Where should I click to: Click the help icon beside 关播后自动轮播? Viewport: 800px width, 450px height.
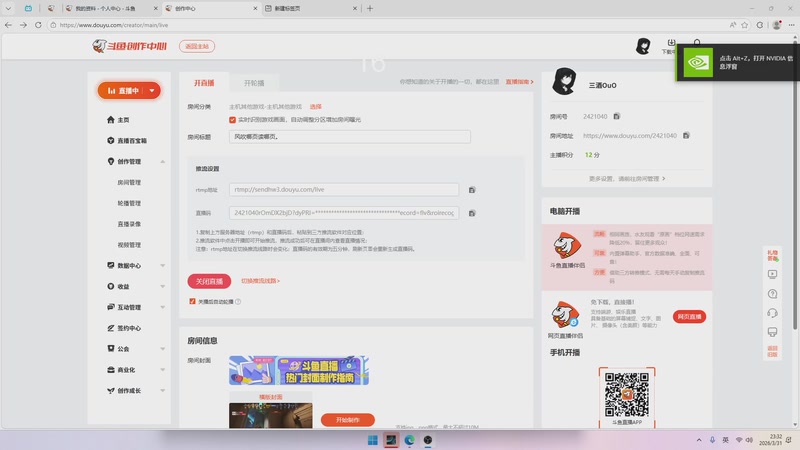[x=238, y=302]
